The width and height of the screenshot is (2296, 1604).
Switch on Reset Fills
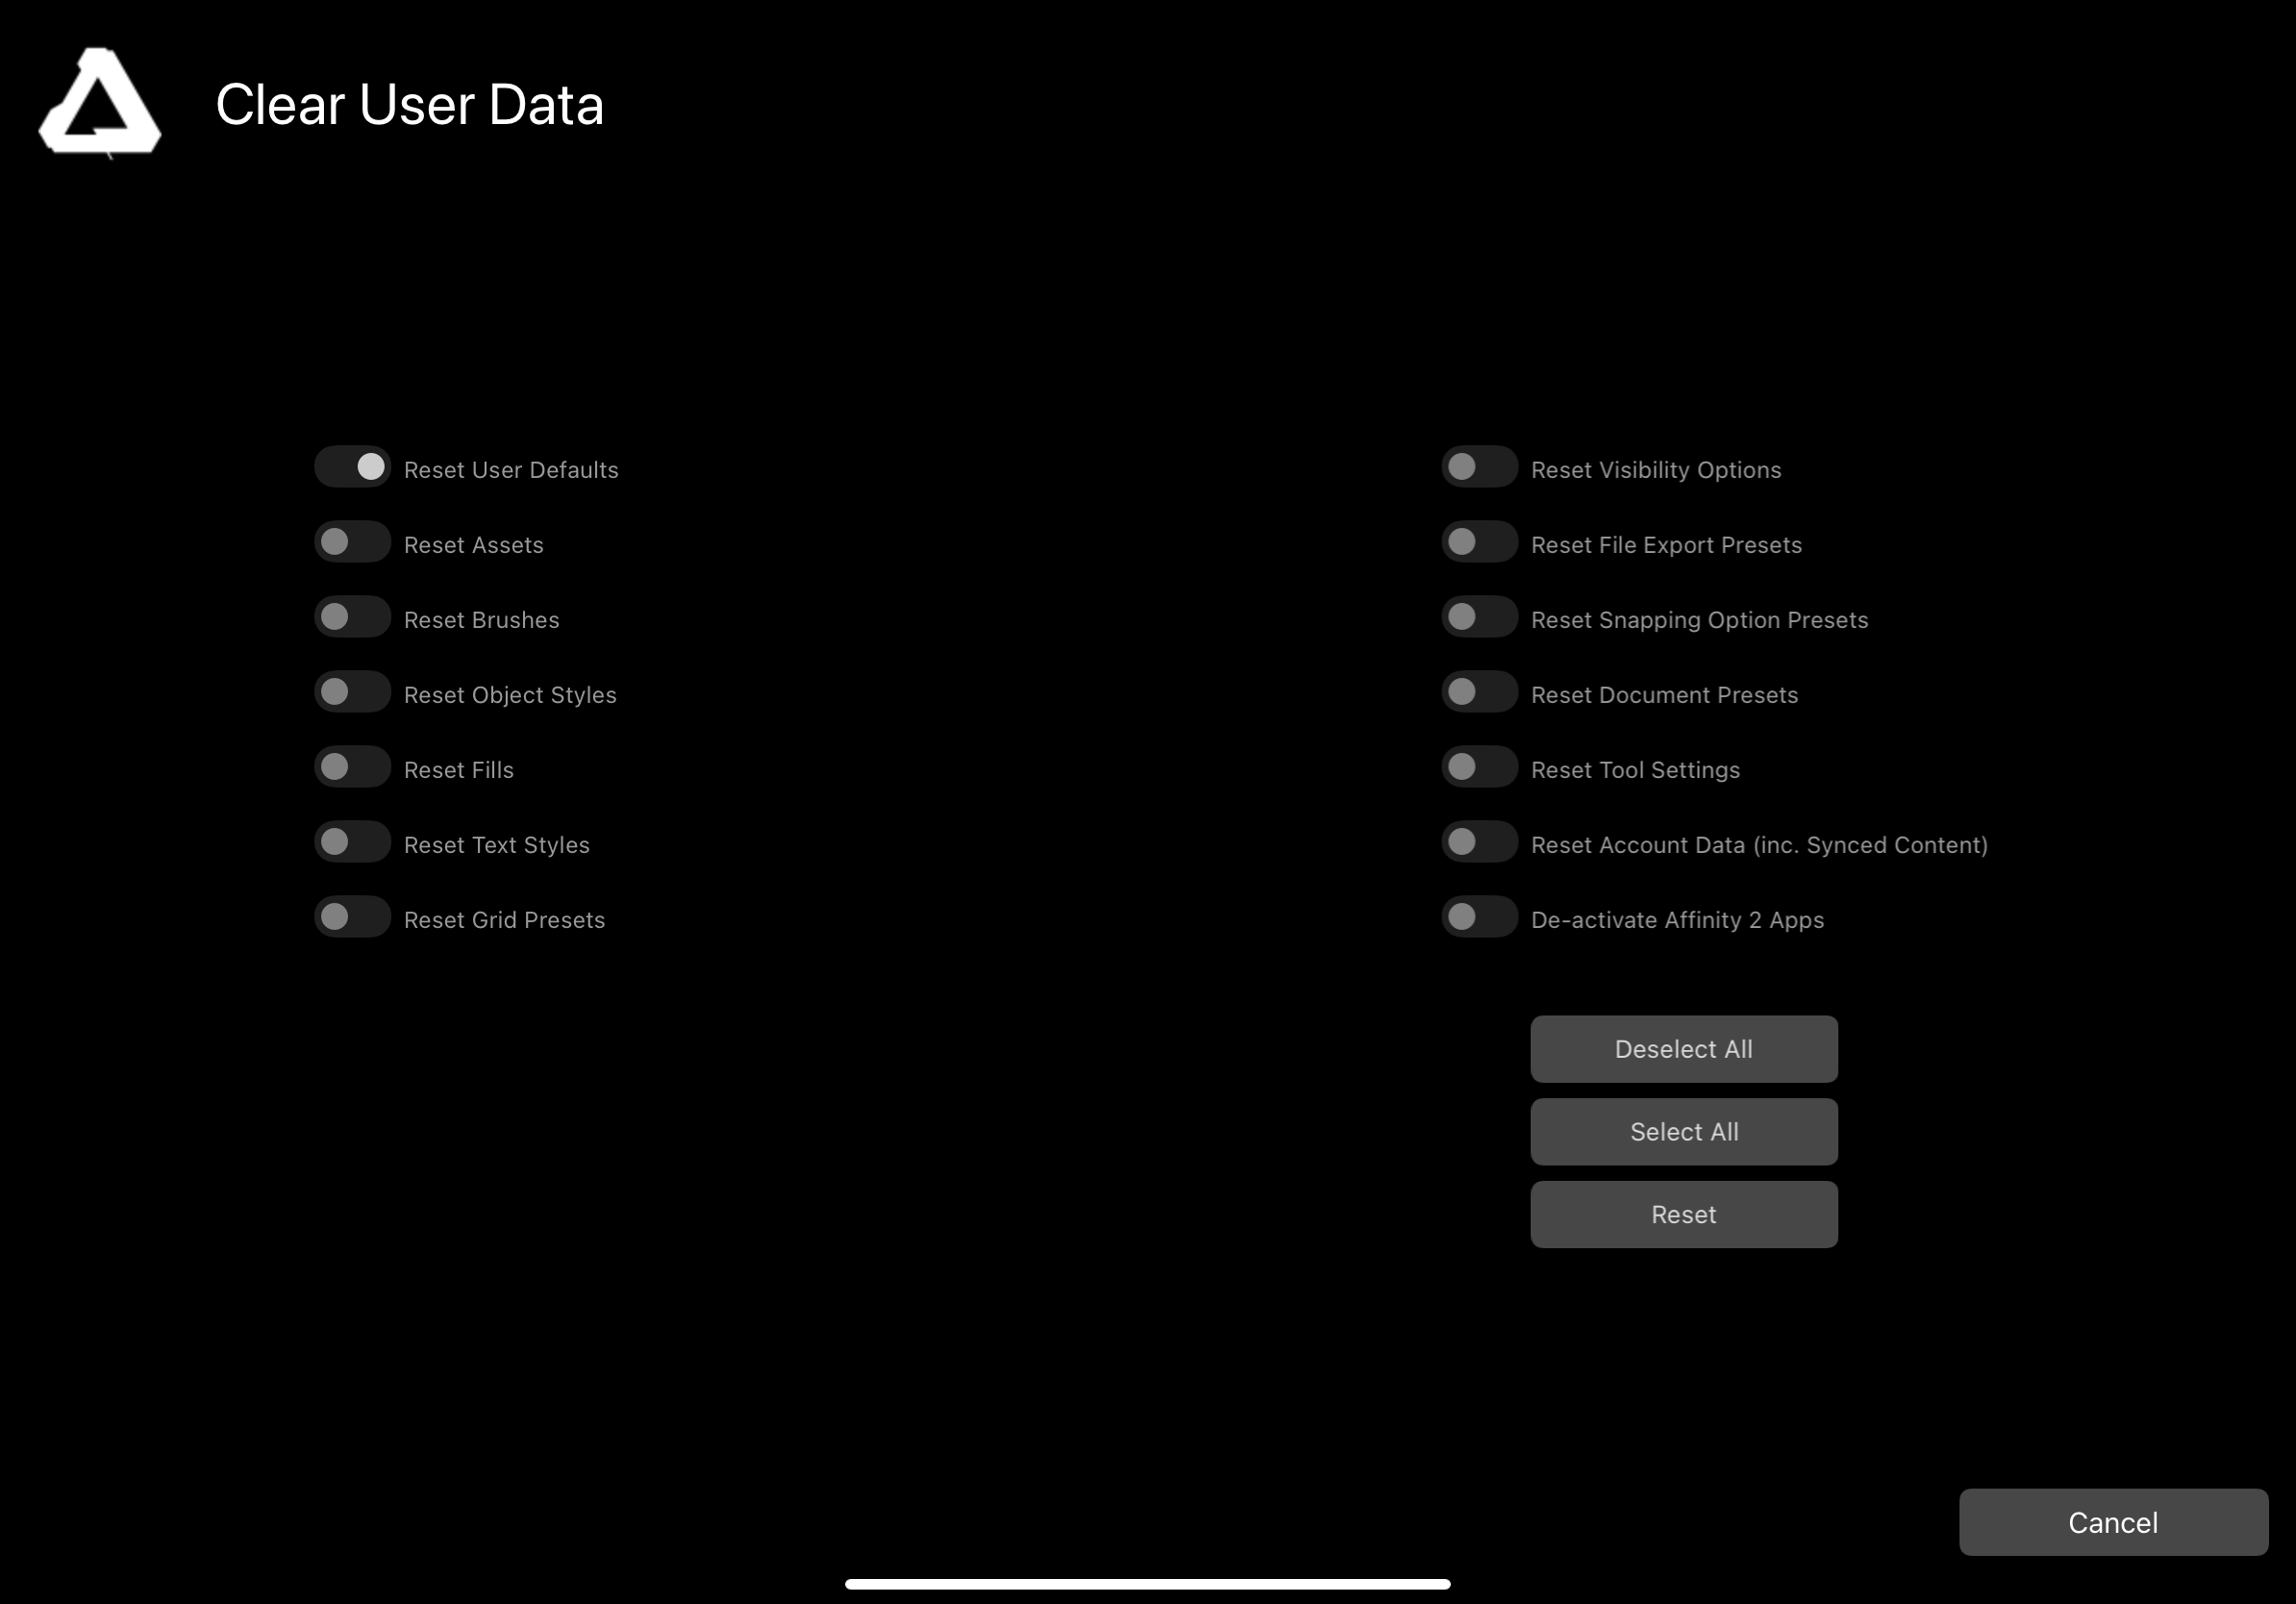click(352, 767)
